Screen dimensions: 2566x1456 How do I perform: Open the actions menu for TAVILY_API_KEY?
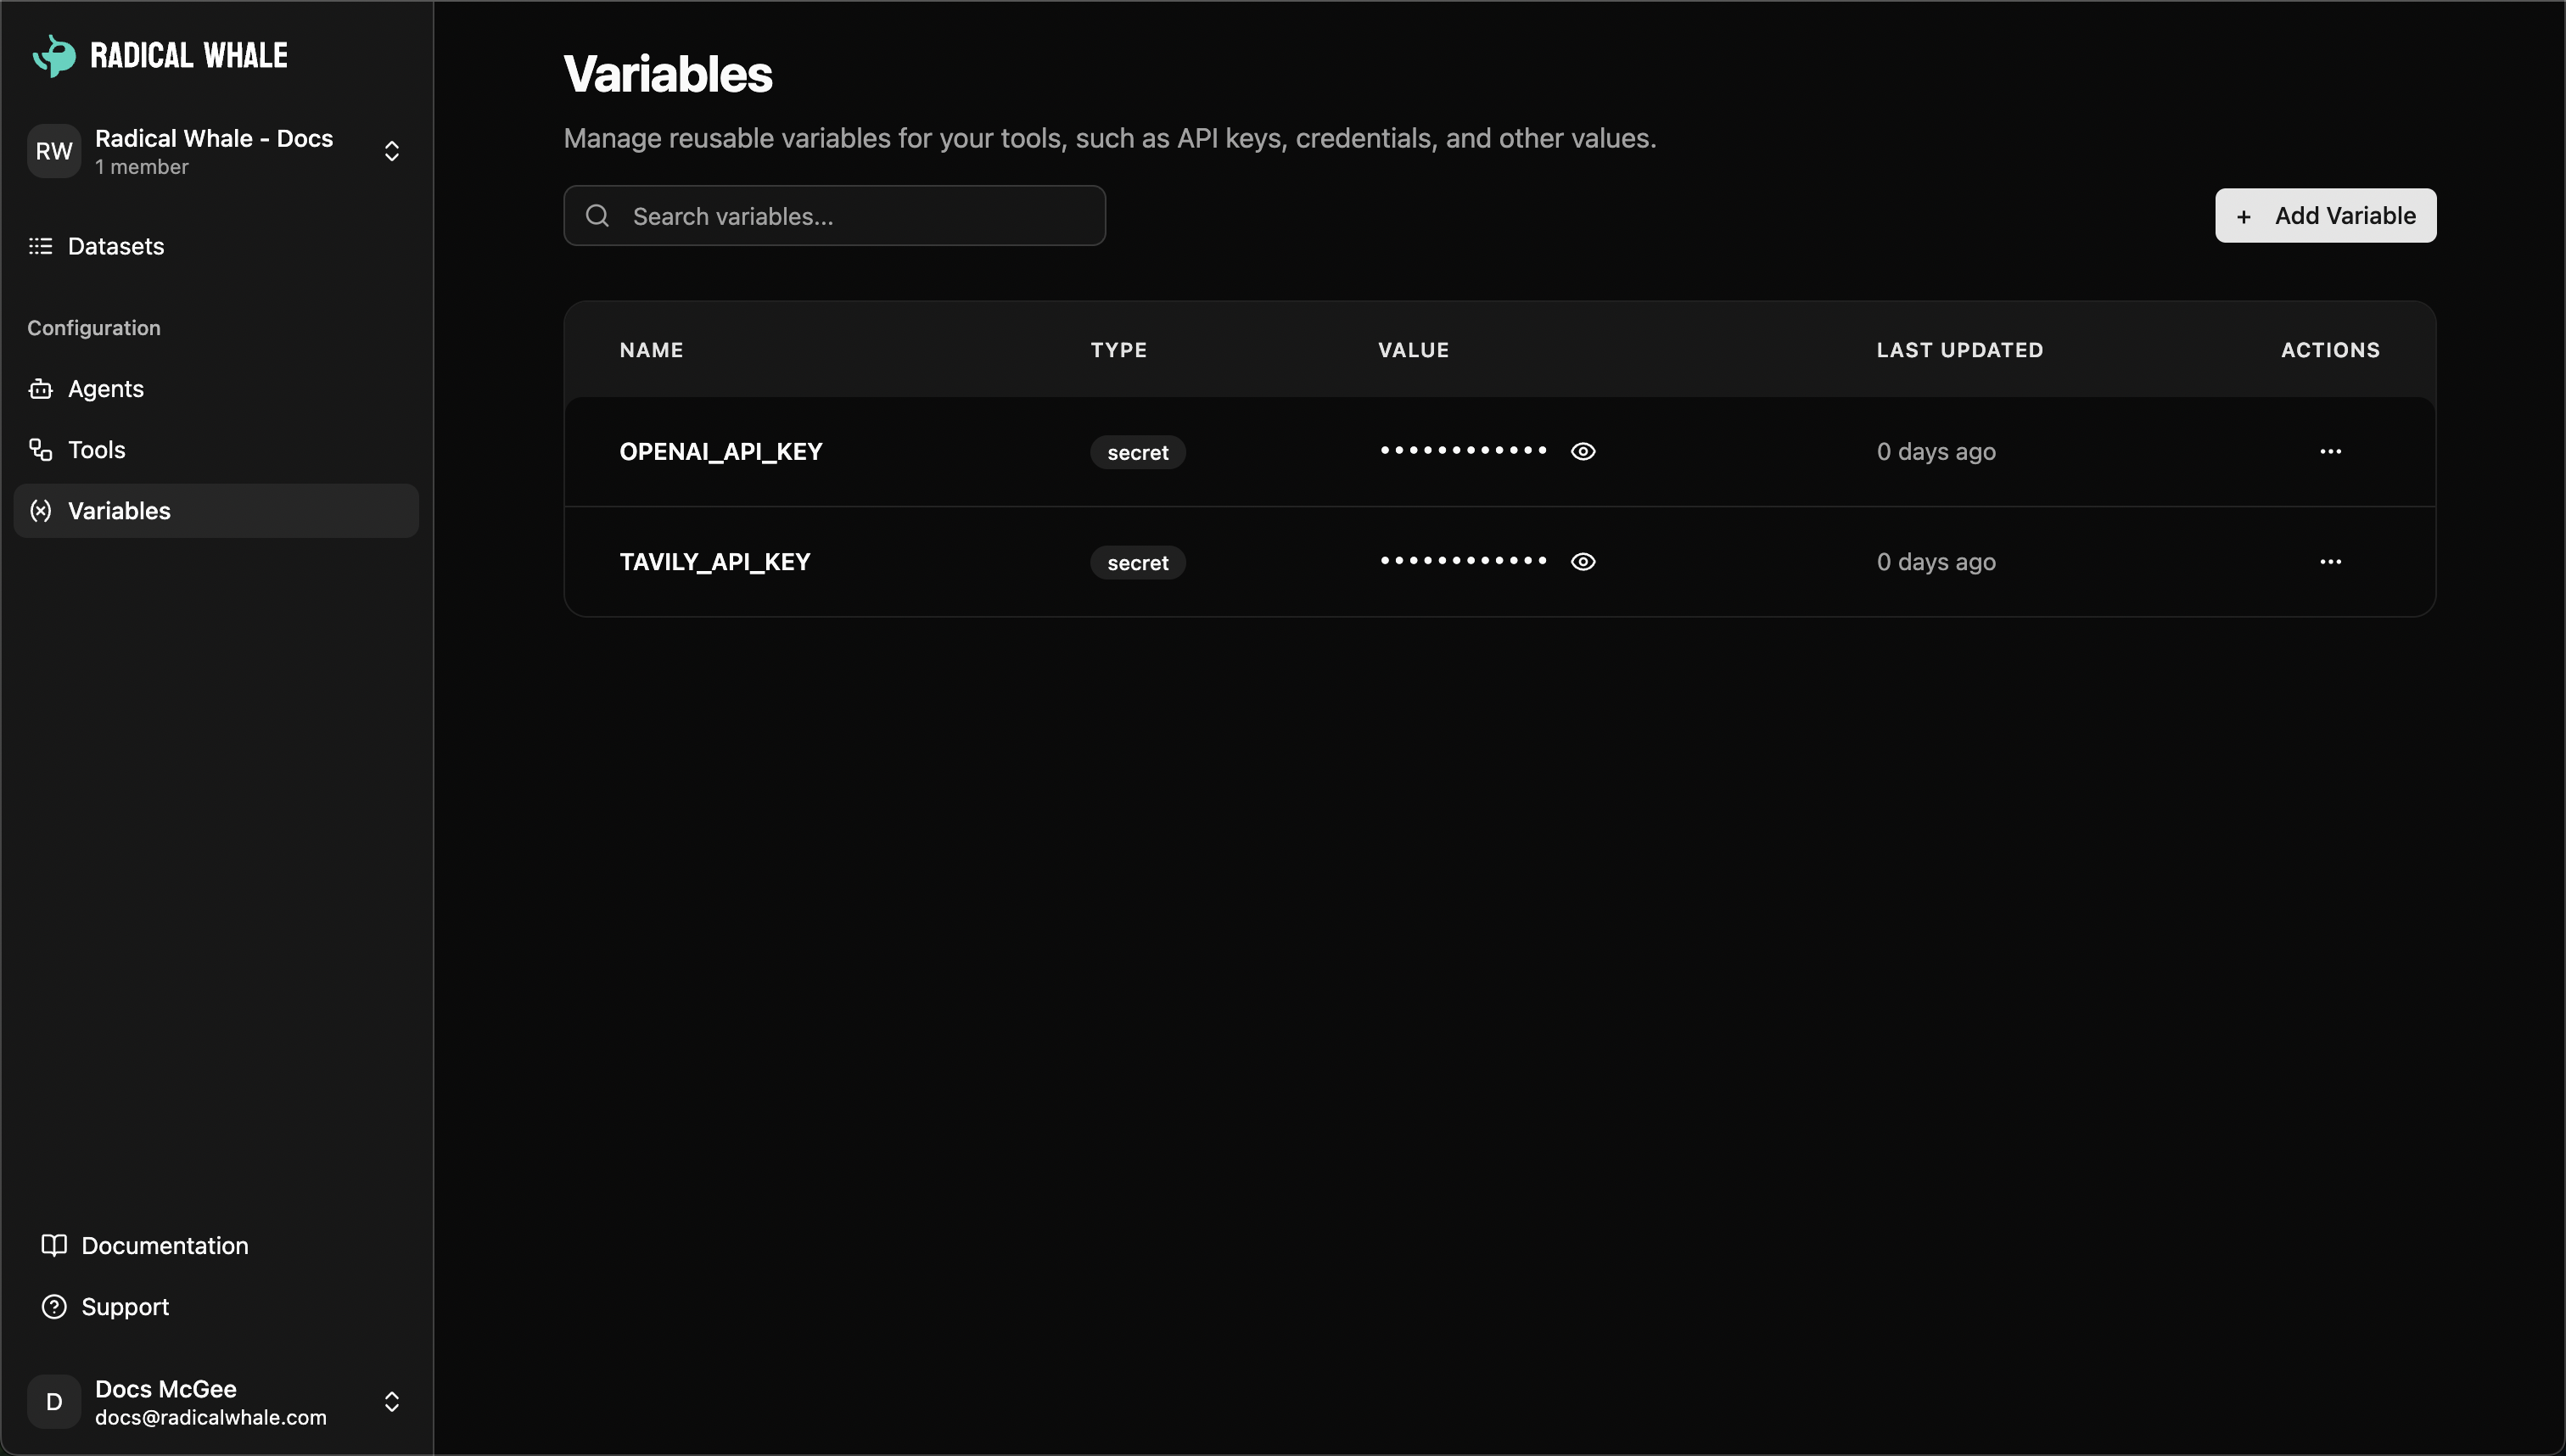click(x=2331, y=561)
